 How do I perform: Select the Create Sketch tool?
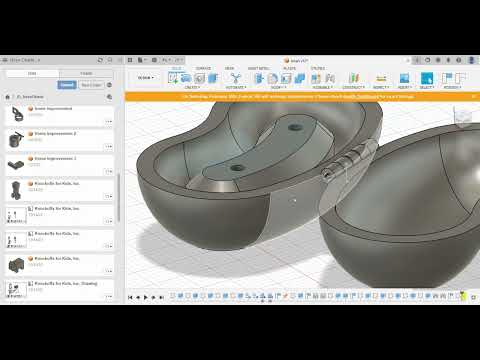[x=173, y=78]
